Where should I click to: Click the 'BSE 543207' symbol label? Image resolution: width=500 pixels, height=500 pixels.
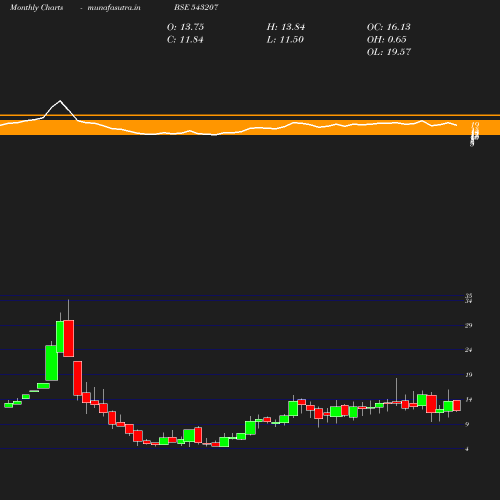tap(196, 7)
